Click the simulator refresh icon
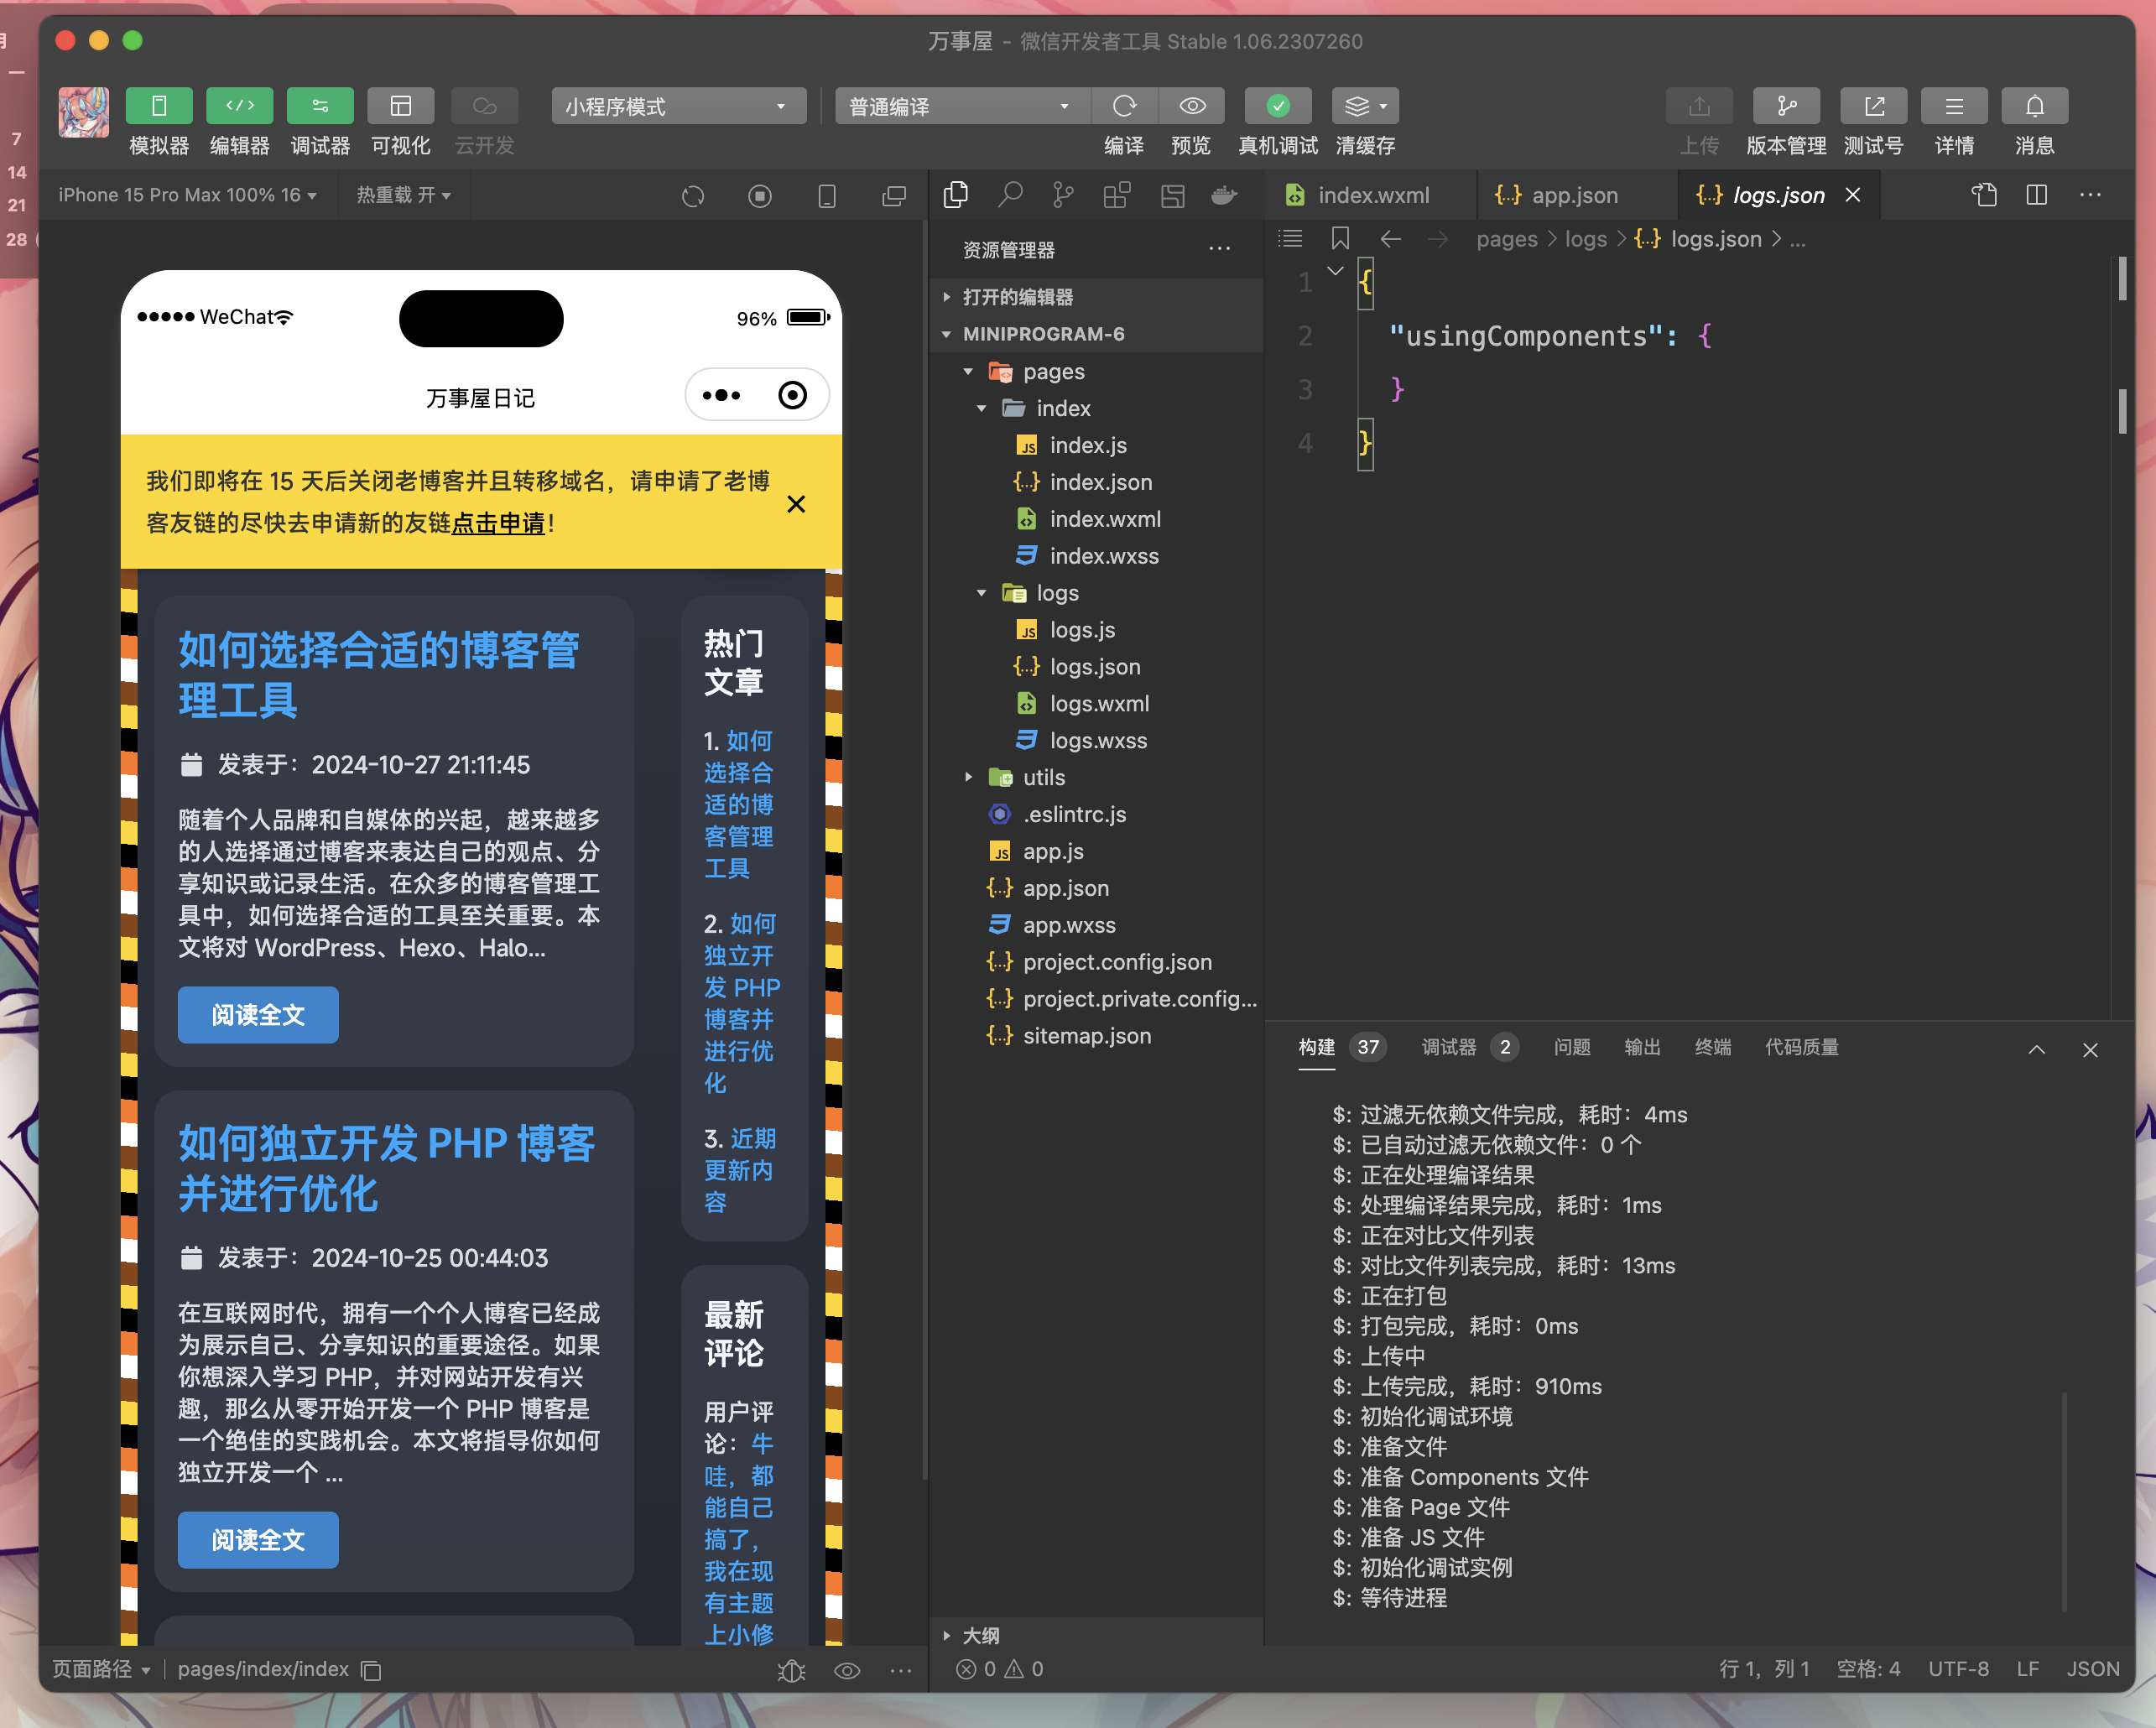 (693, 196)
